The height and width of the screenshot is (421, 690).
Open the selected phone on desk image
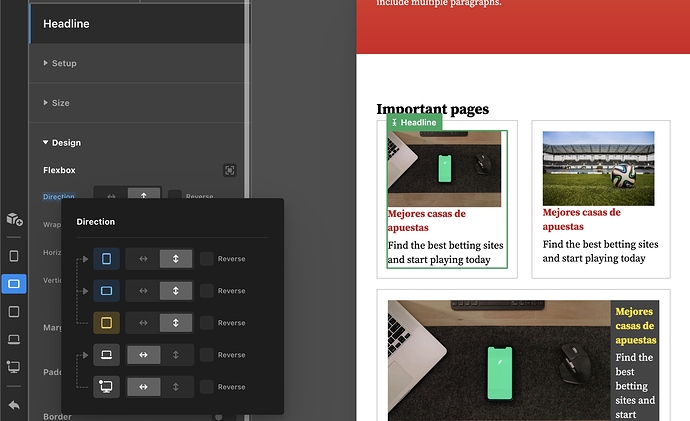pos(444,169)
